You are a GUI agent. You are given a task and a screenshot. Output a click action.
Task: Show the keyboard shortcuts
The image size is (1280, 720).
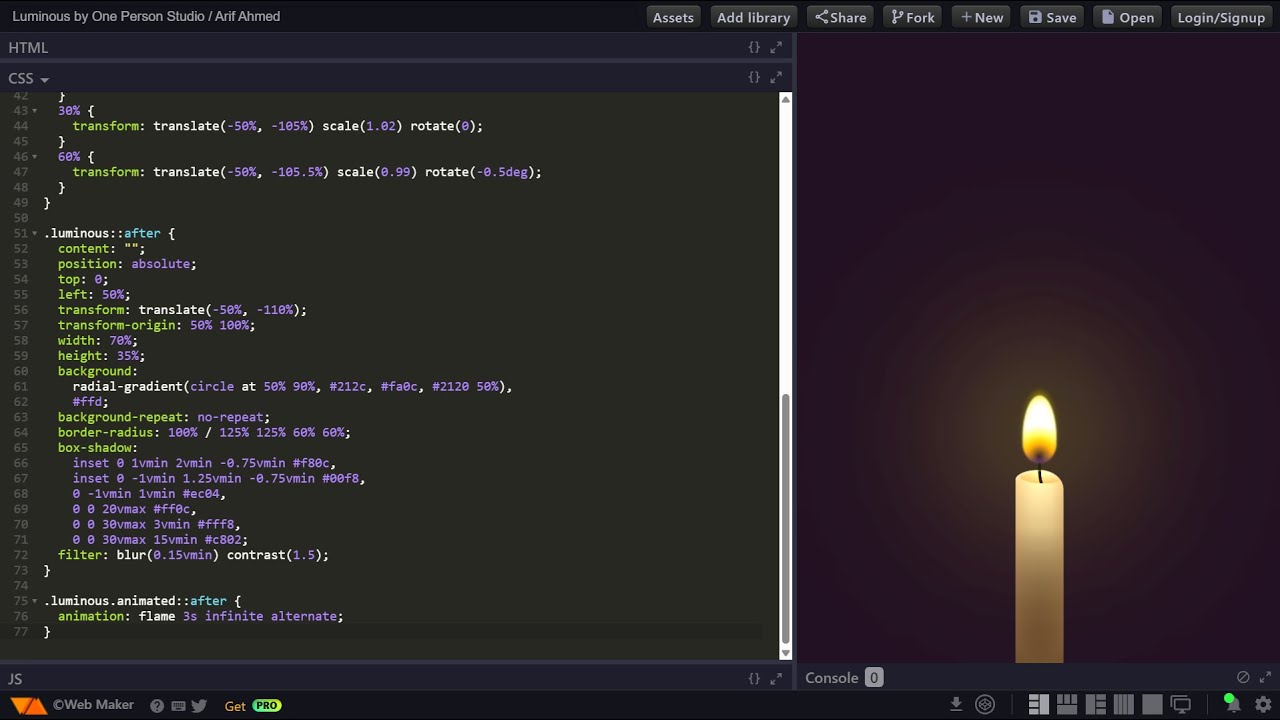[x=178, y=706]
